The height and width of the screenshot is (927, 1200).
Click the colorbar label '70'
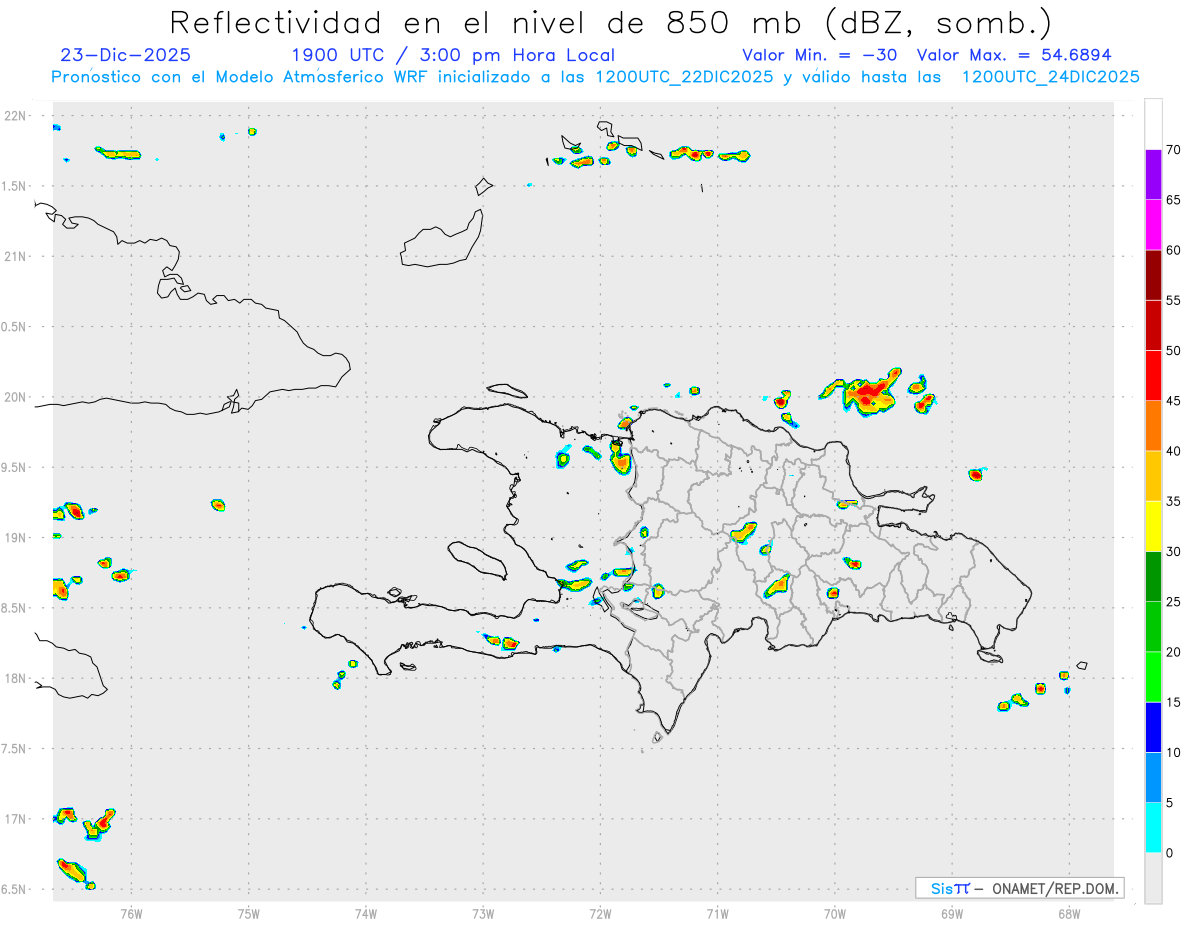pyautogui.click(x=1174, y=150)
